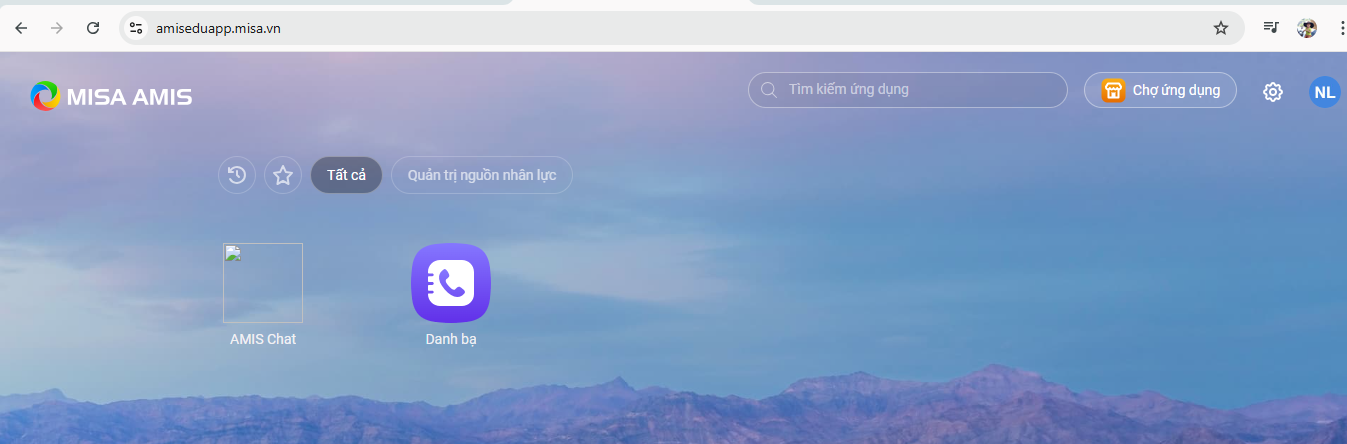View site information icon in address bar
1347x444 pixels.
click(137, 28)
